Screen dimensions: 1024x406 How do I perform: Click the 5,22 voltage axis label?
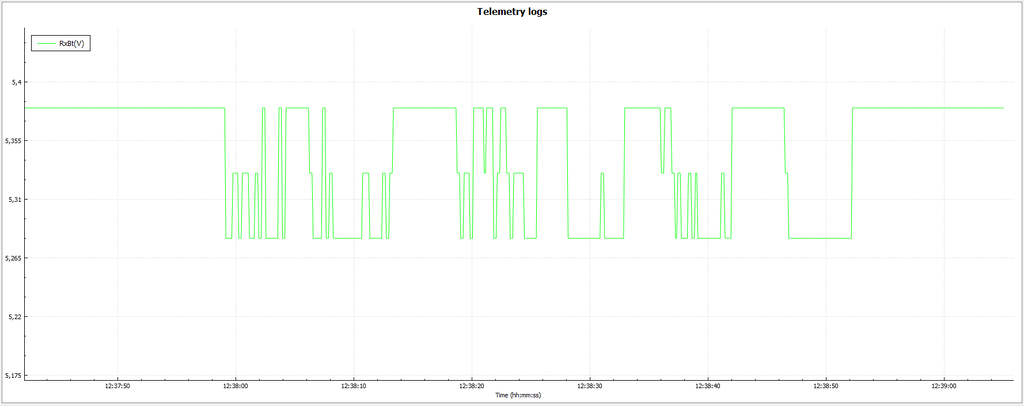pos(13,317)
